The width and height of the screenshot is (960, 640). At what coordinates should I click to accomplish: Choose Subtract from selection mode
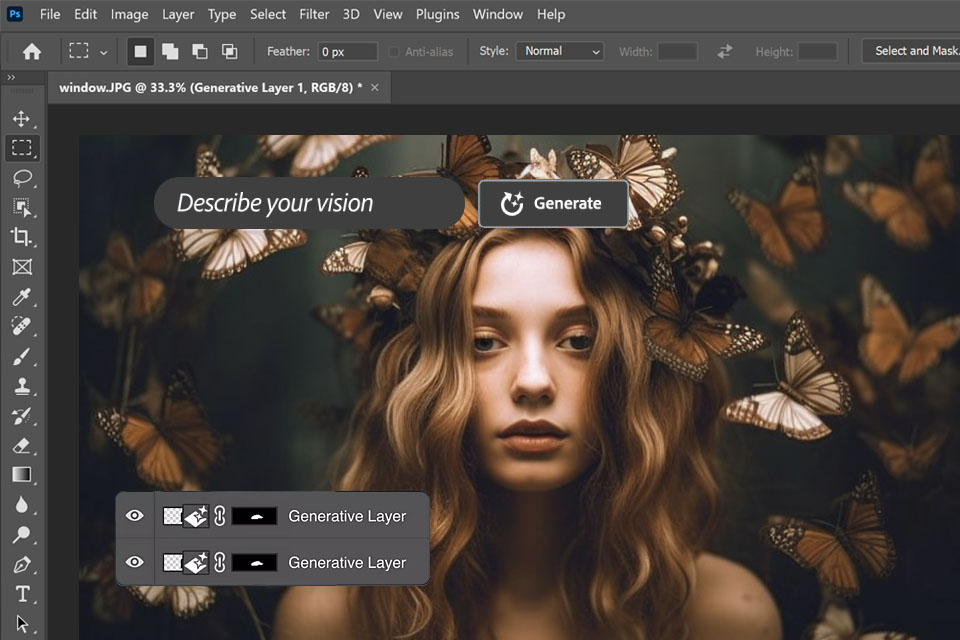click(x=200, y=51)
